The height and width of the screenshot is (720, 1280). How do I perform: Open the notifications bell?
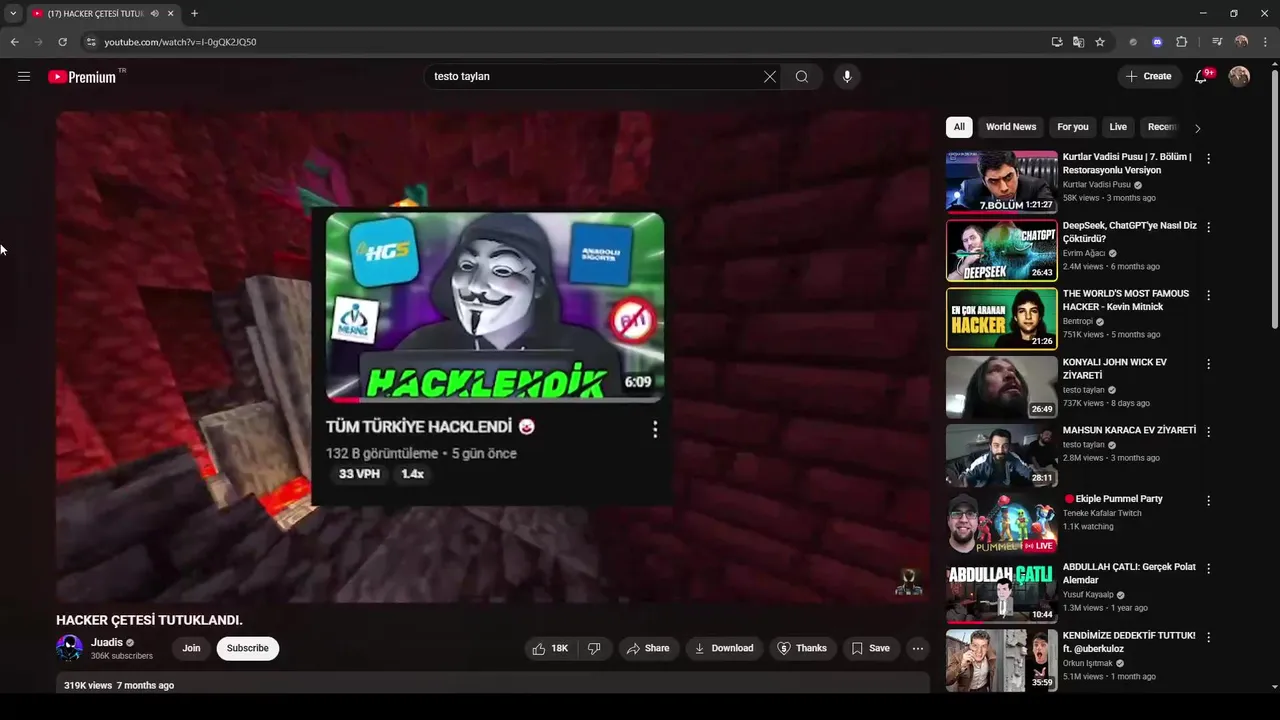1202,76
